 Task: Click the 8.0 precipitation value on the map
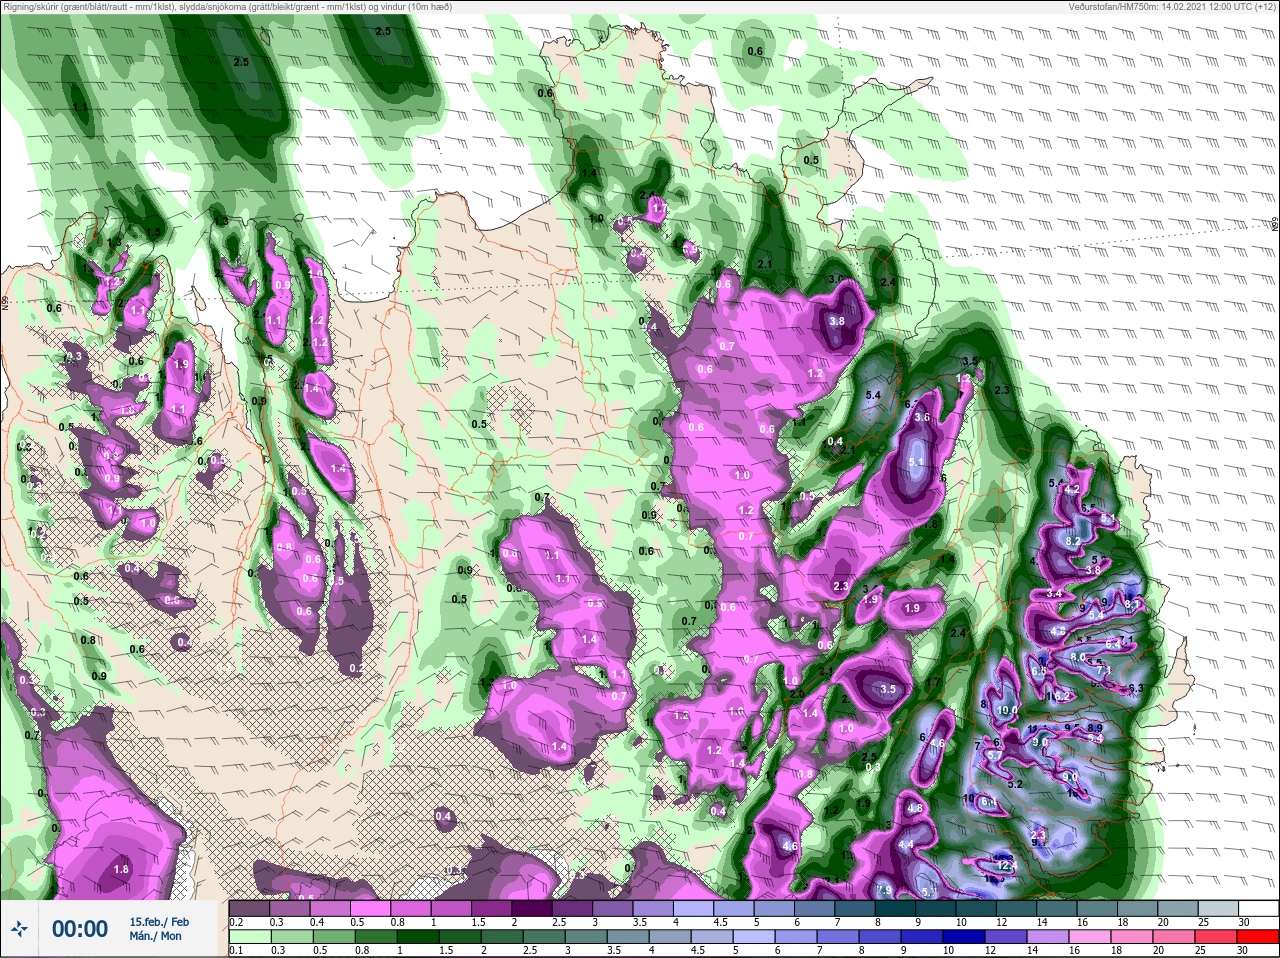point(1078,657)
